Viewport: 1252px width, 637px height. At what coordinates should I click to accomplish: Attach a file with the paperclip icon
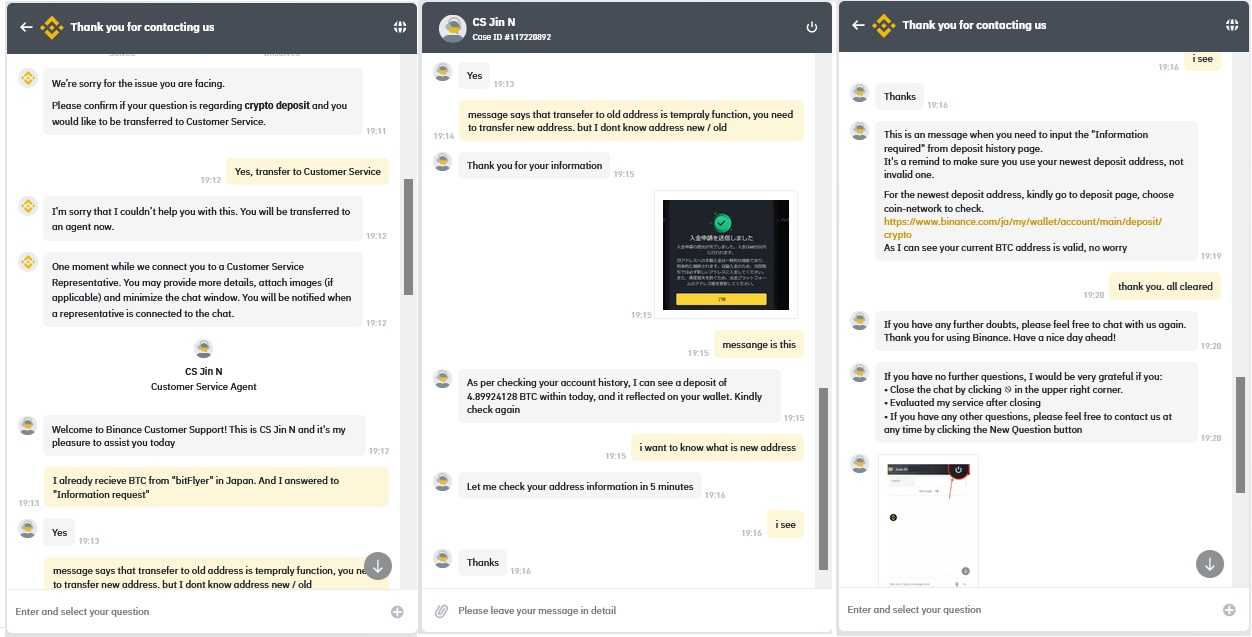coord(440,610)
